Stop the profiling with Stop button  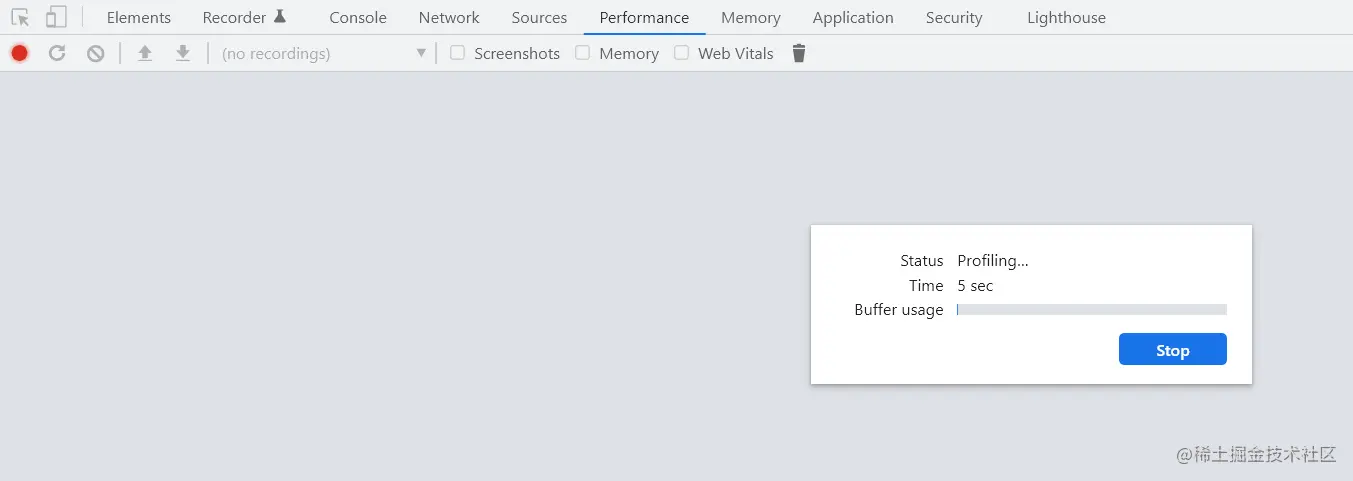[1172, 350]
